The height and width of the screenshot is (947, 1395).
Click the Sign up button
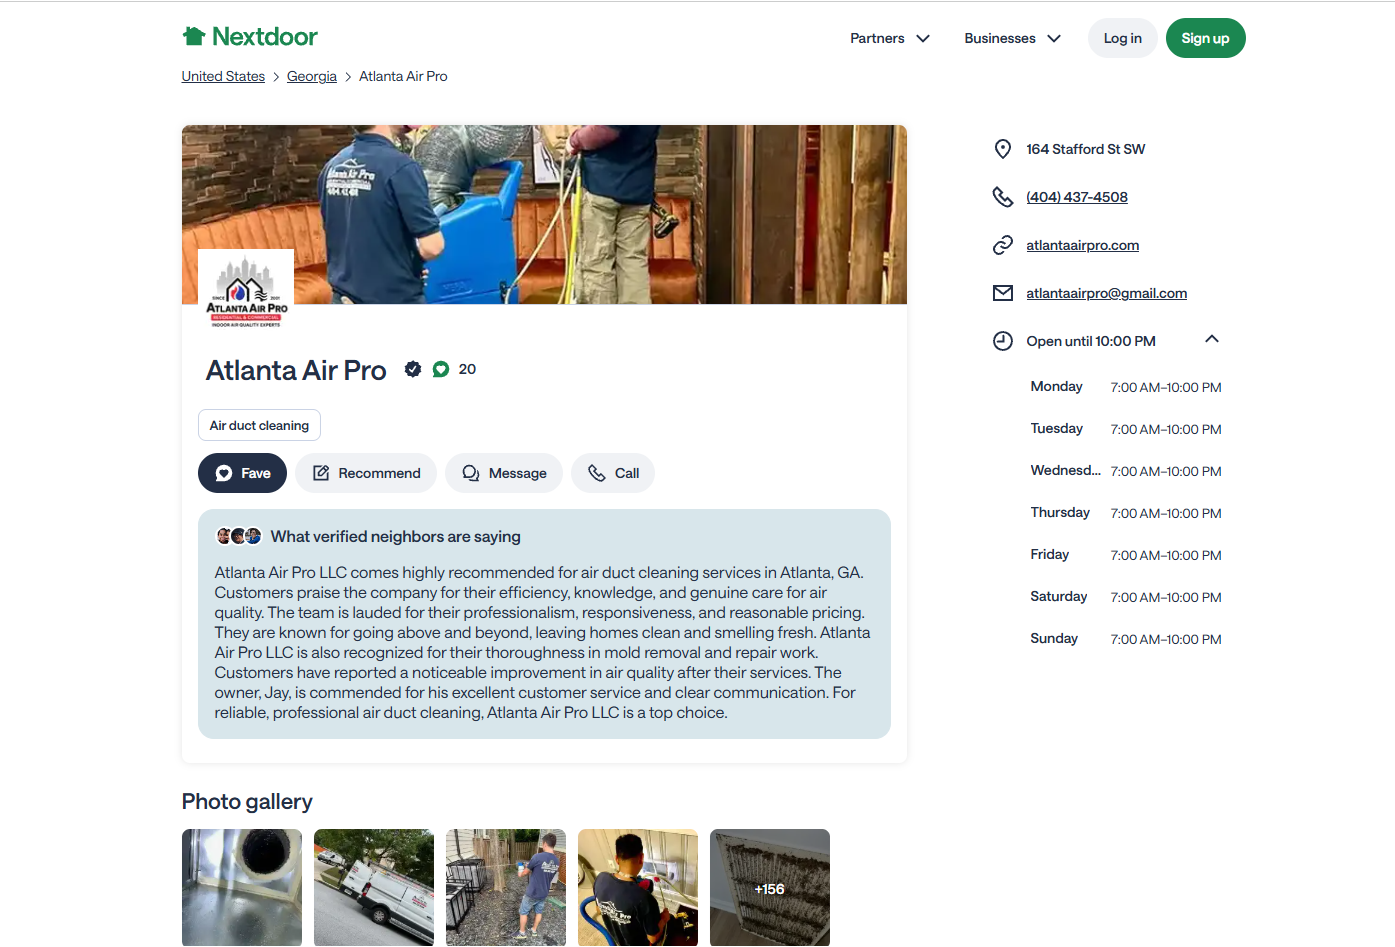point(1205,38)
